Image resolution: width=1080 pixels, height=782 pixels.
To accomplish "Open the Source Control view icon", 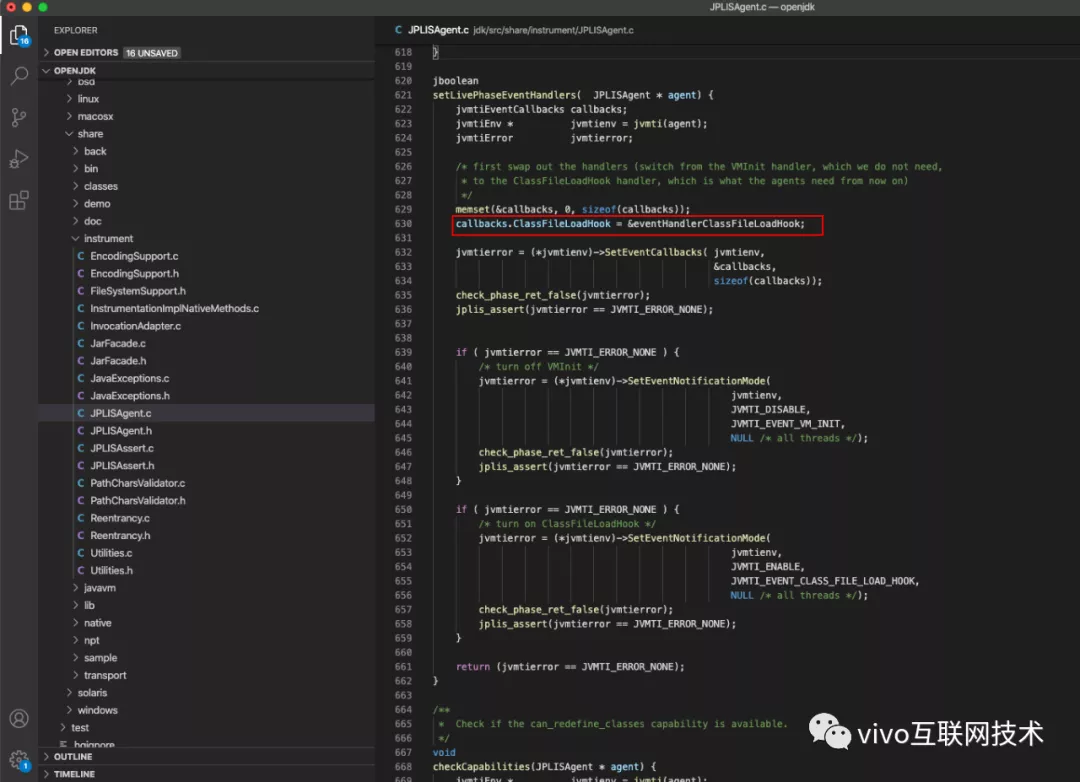I will 19,117.
